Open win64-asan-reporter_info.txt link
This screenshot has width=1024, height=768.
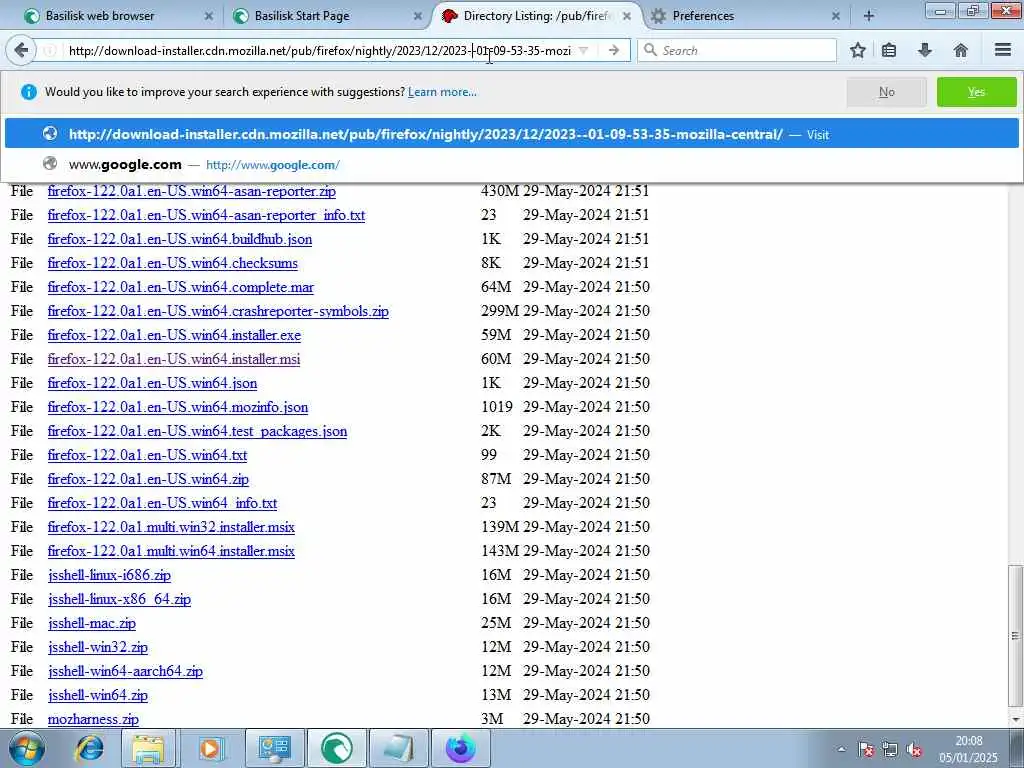(x=206, y=216)
